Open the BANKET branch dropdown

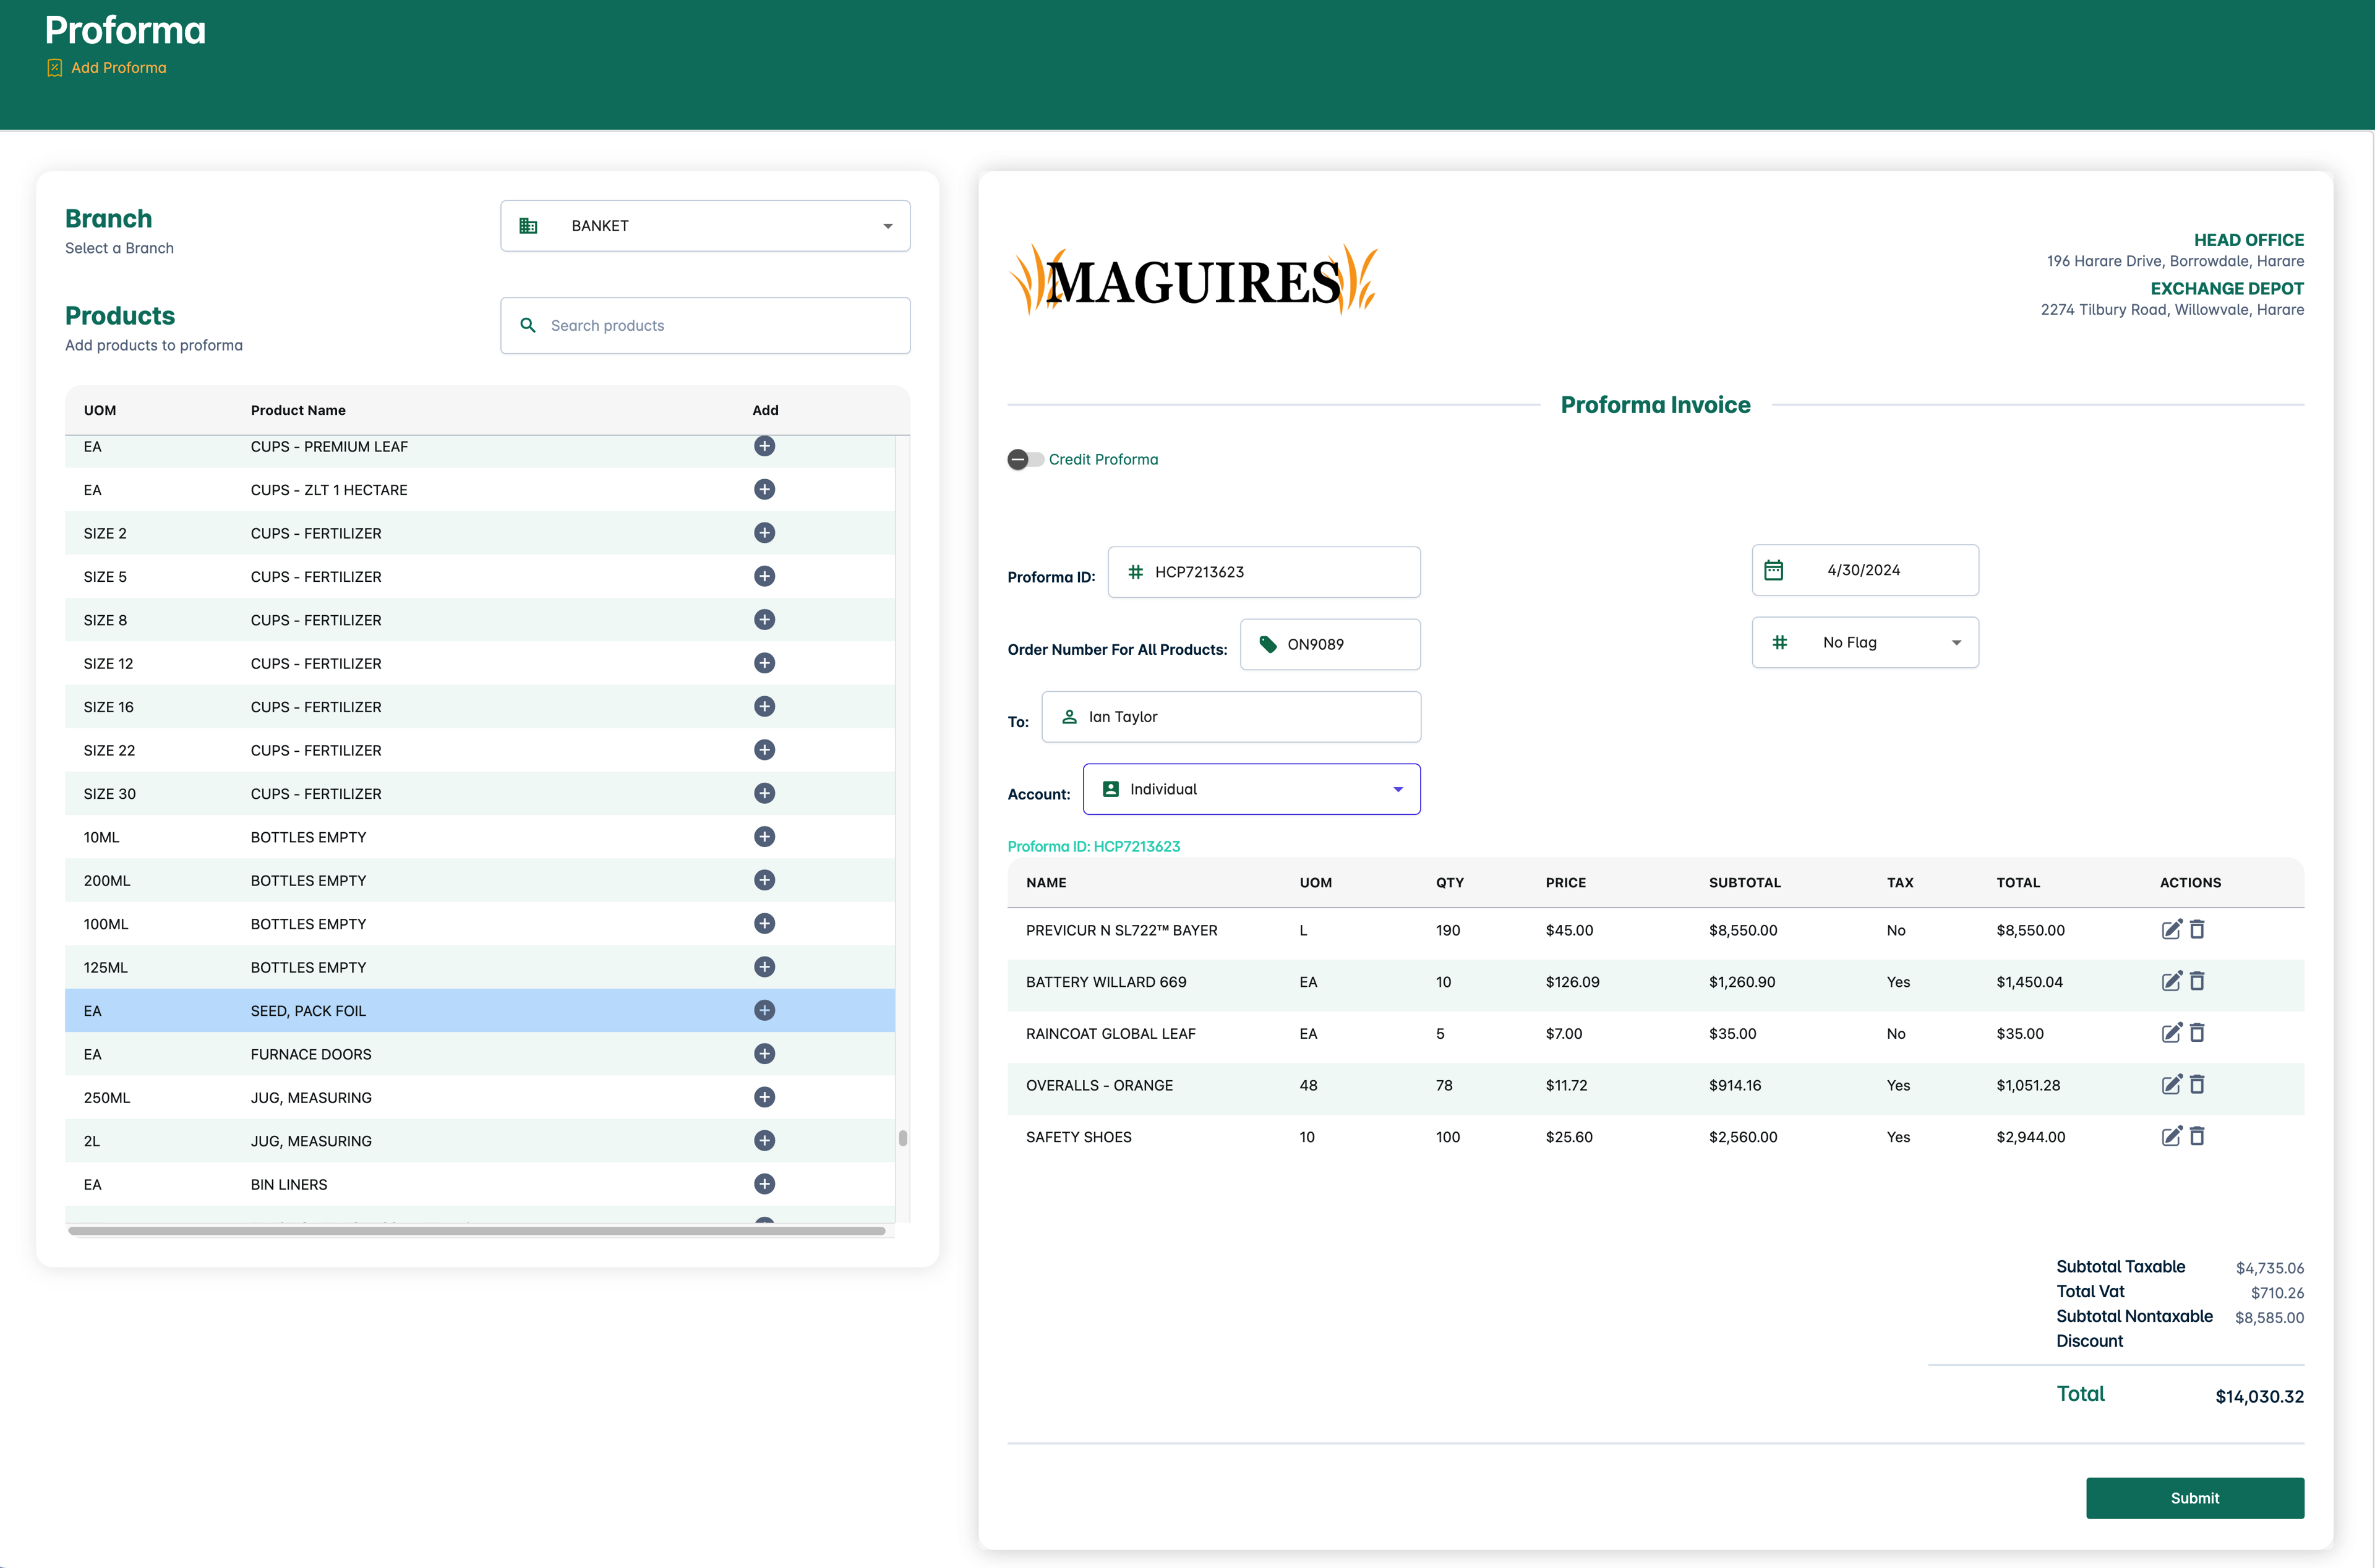pos(705,226)
